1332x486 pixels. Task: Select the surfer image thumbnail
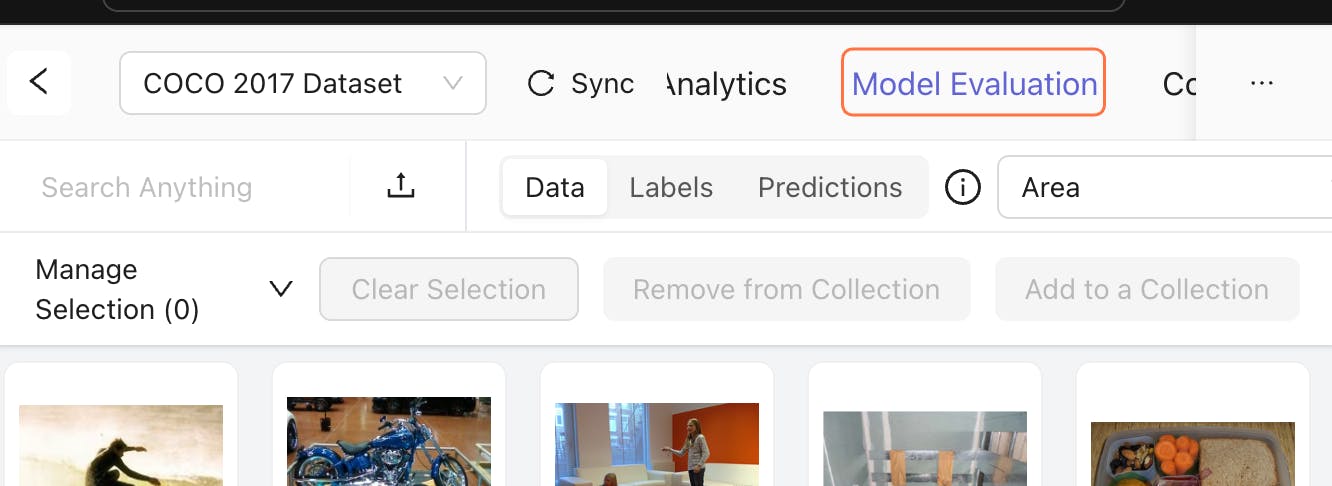coord(121,445)
